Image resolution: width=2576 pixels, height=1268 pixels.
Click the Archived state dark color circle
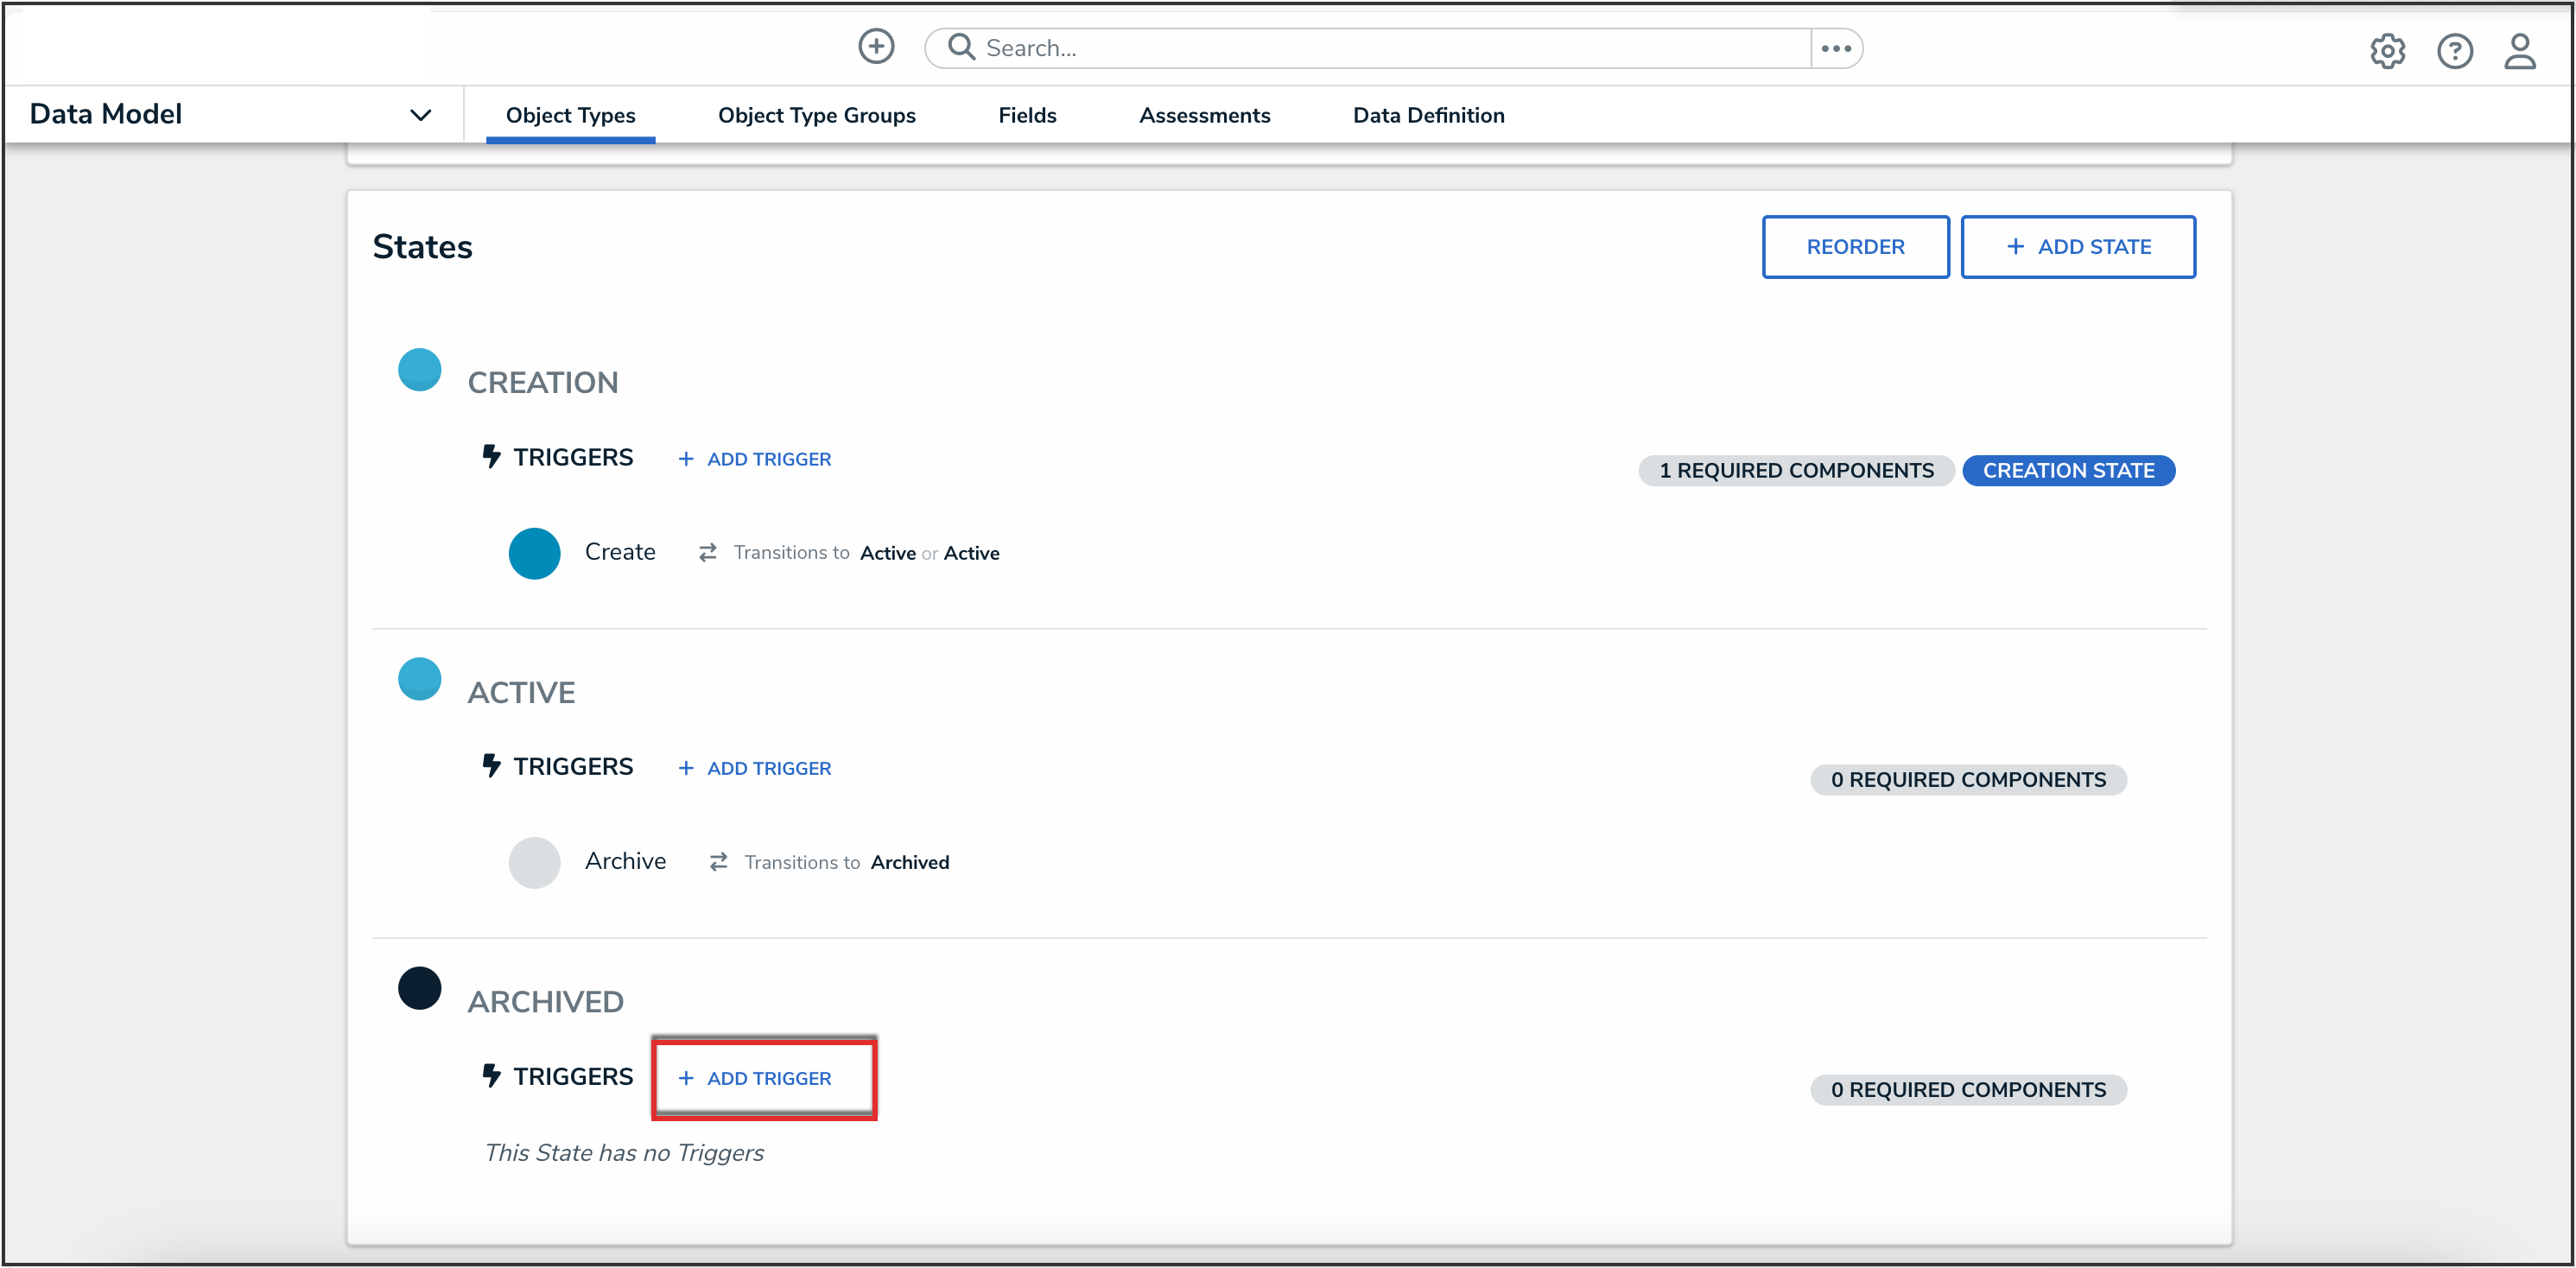(x=419, y=988)
